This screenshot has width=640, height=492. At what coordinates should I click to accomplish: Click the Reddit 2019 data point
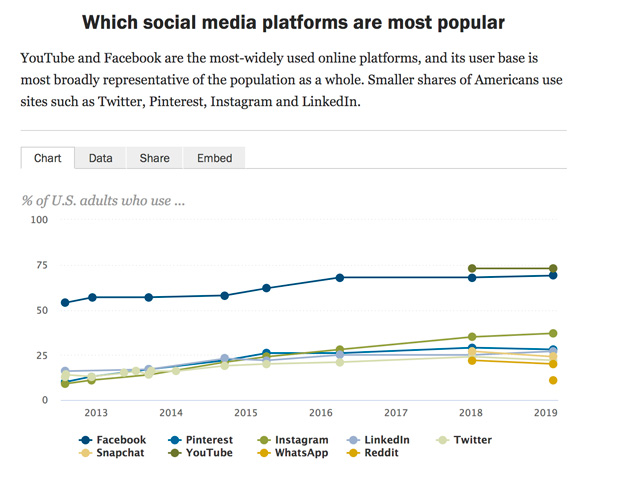[553, 380]
